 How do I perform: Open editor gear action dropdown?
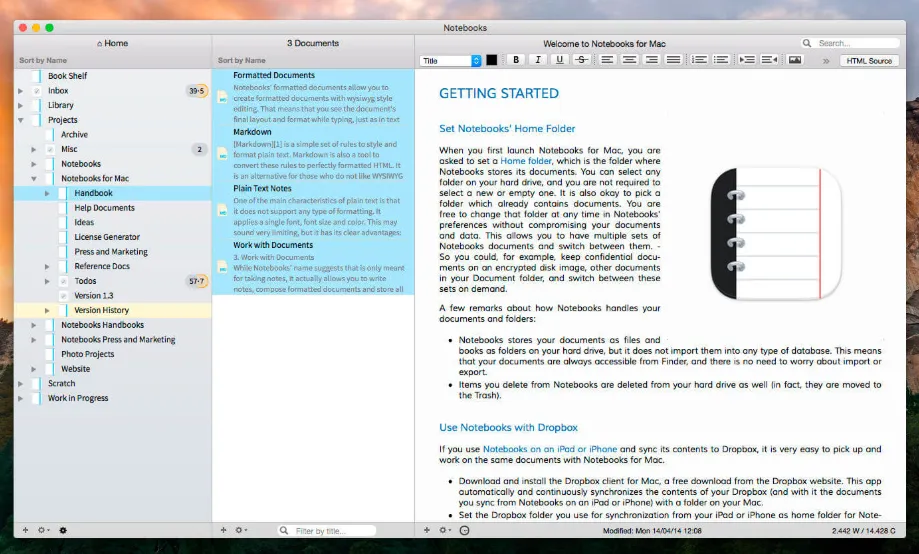(445, 530)
